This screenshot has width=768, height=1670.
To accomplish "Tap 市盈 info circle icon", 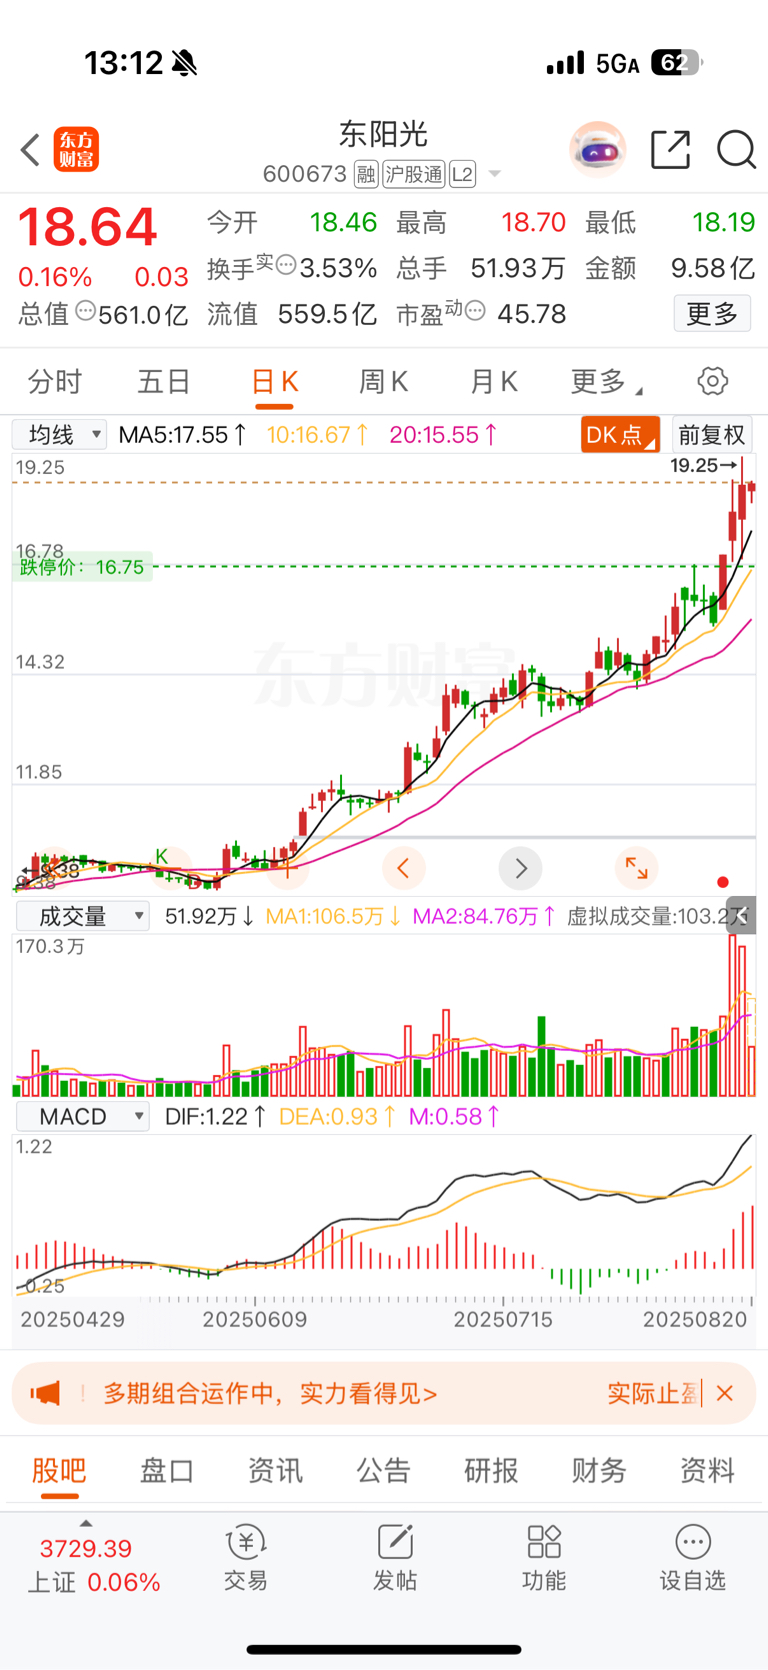I will click(x=475, y=311).
